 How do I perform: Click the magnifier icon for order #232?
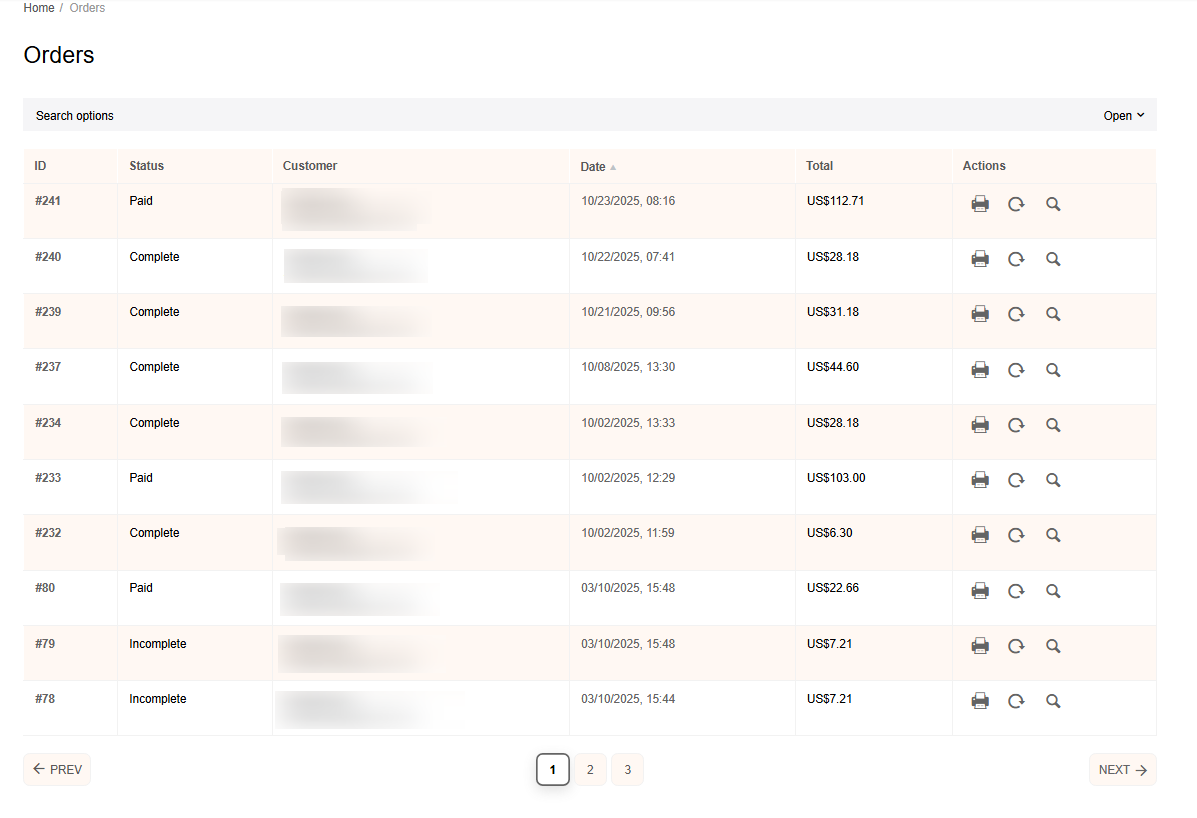coord(1053,535)
